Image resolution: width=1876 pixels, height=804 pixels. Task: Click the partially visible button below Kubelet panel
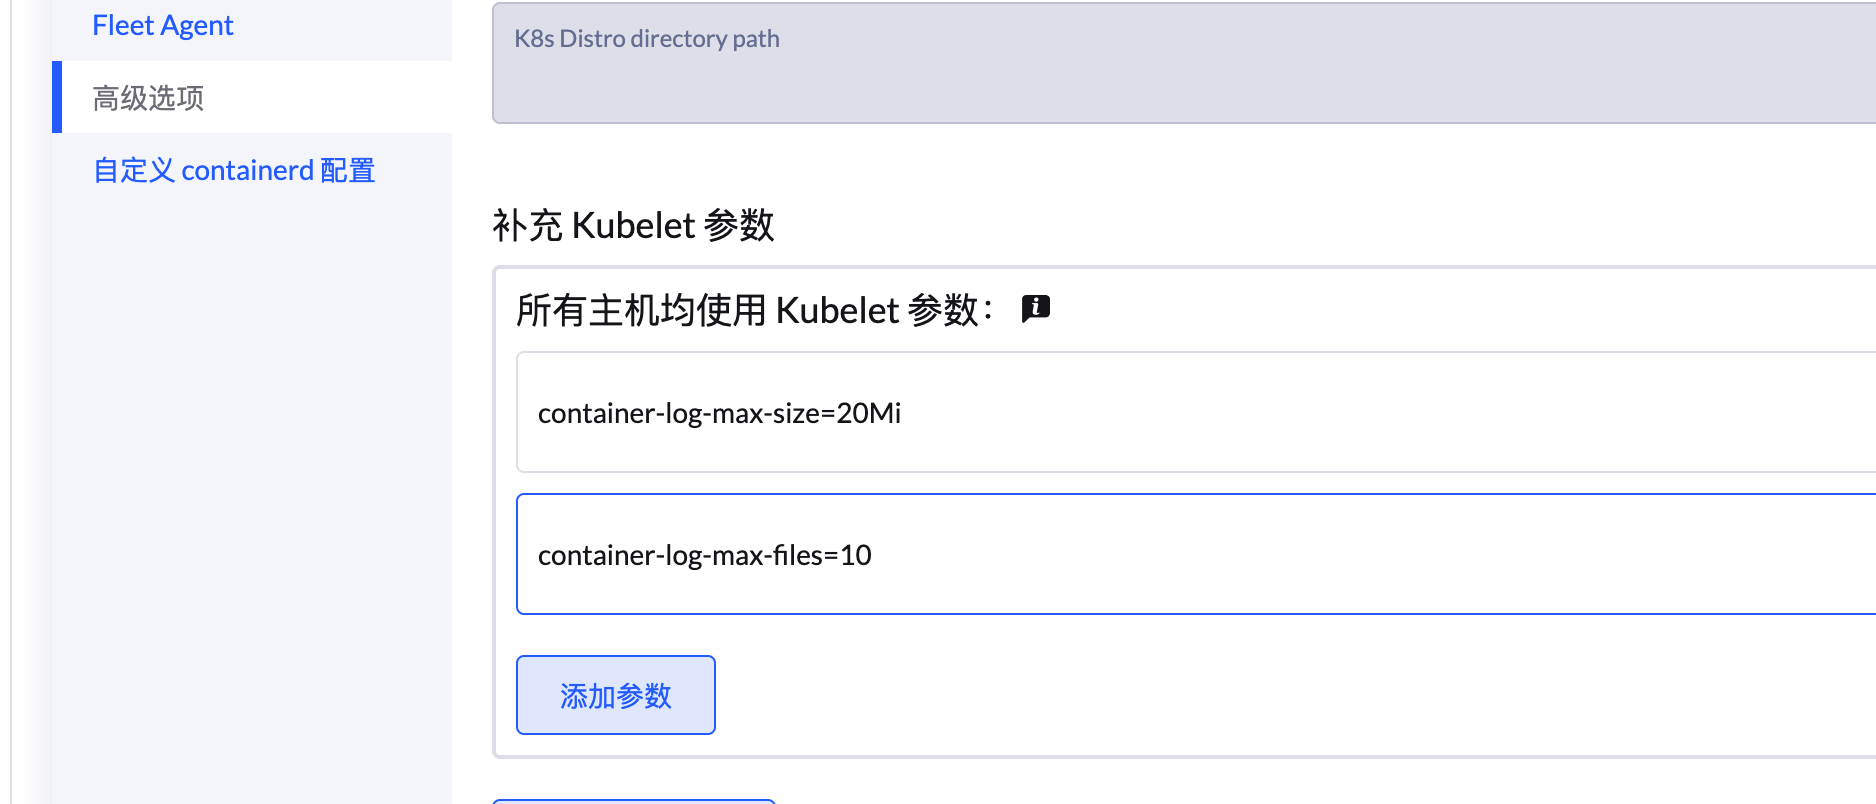(x=634, y=800)
